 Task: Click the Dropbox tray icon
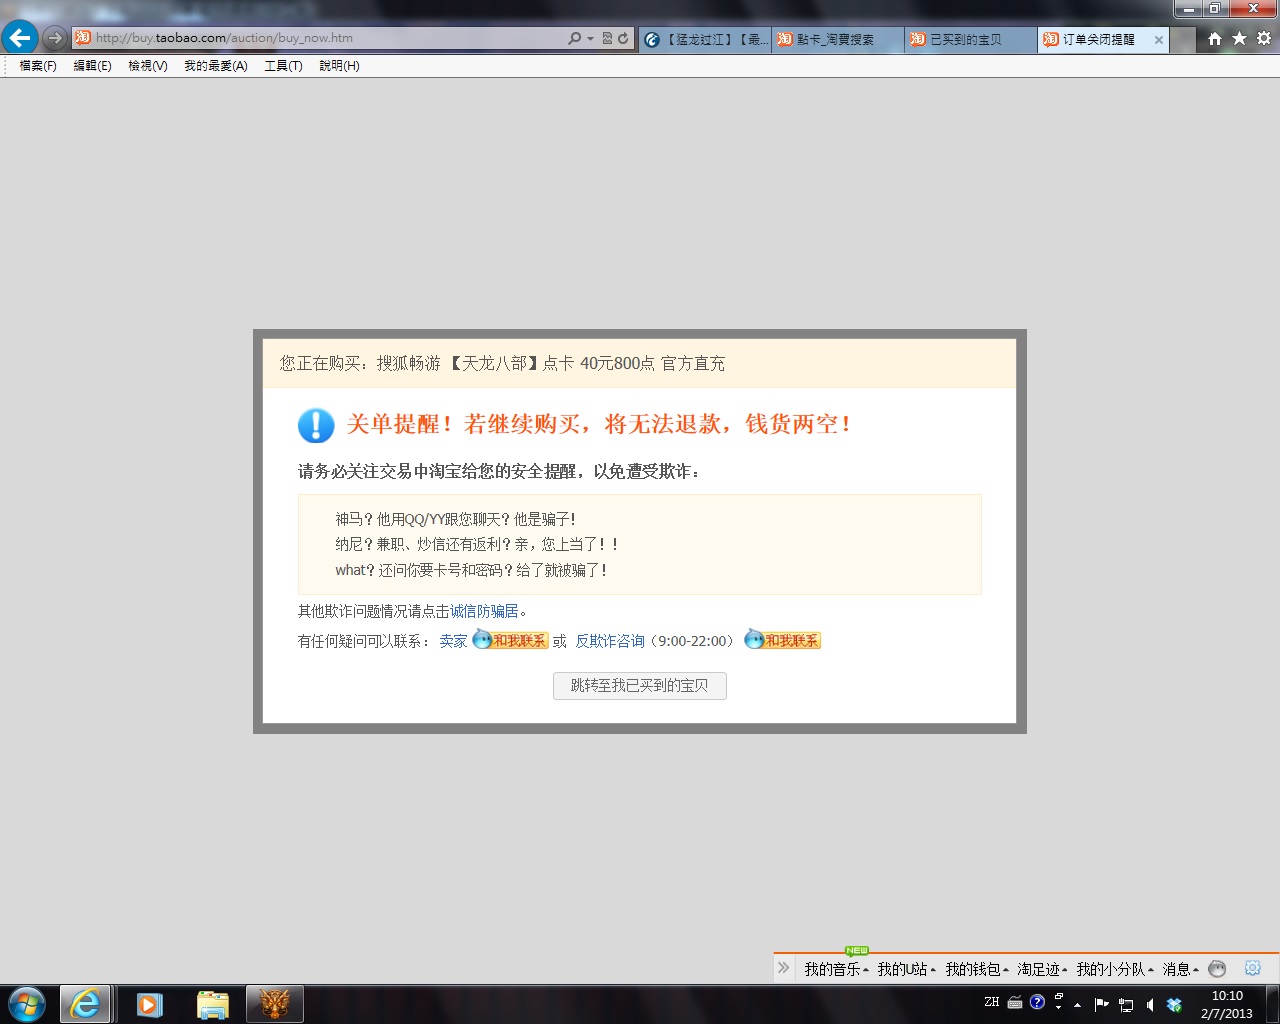[x=1174, y=1005]
